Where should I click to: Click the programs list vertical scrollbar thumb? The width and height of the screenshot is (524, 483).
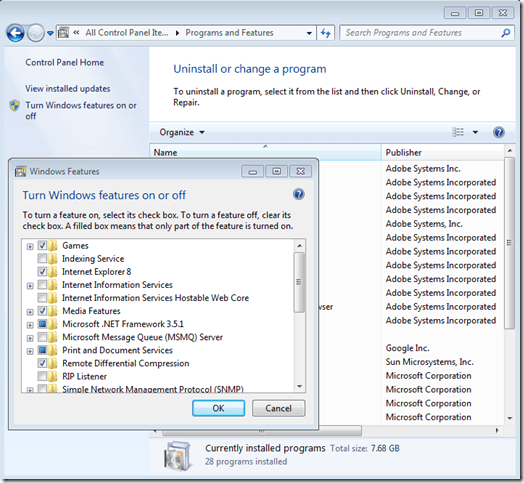click(x=509, y=243)
